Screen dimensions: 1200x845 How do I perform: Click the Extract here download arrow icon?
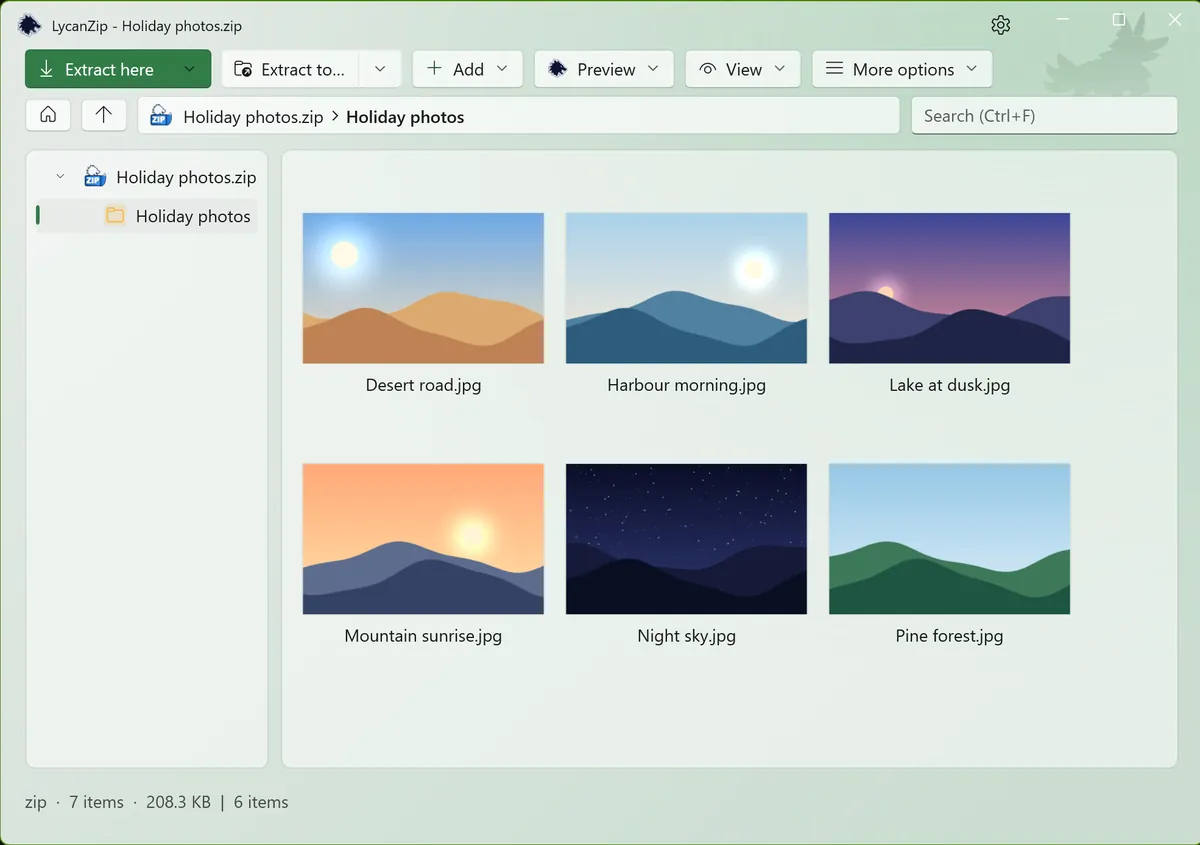click(x=46, y=69)
